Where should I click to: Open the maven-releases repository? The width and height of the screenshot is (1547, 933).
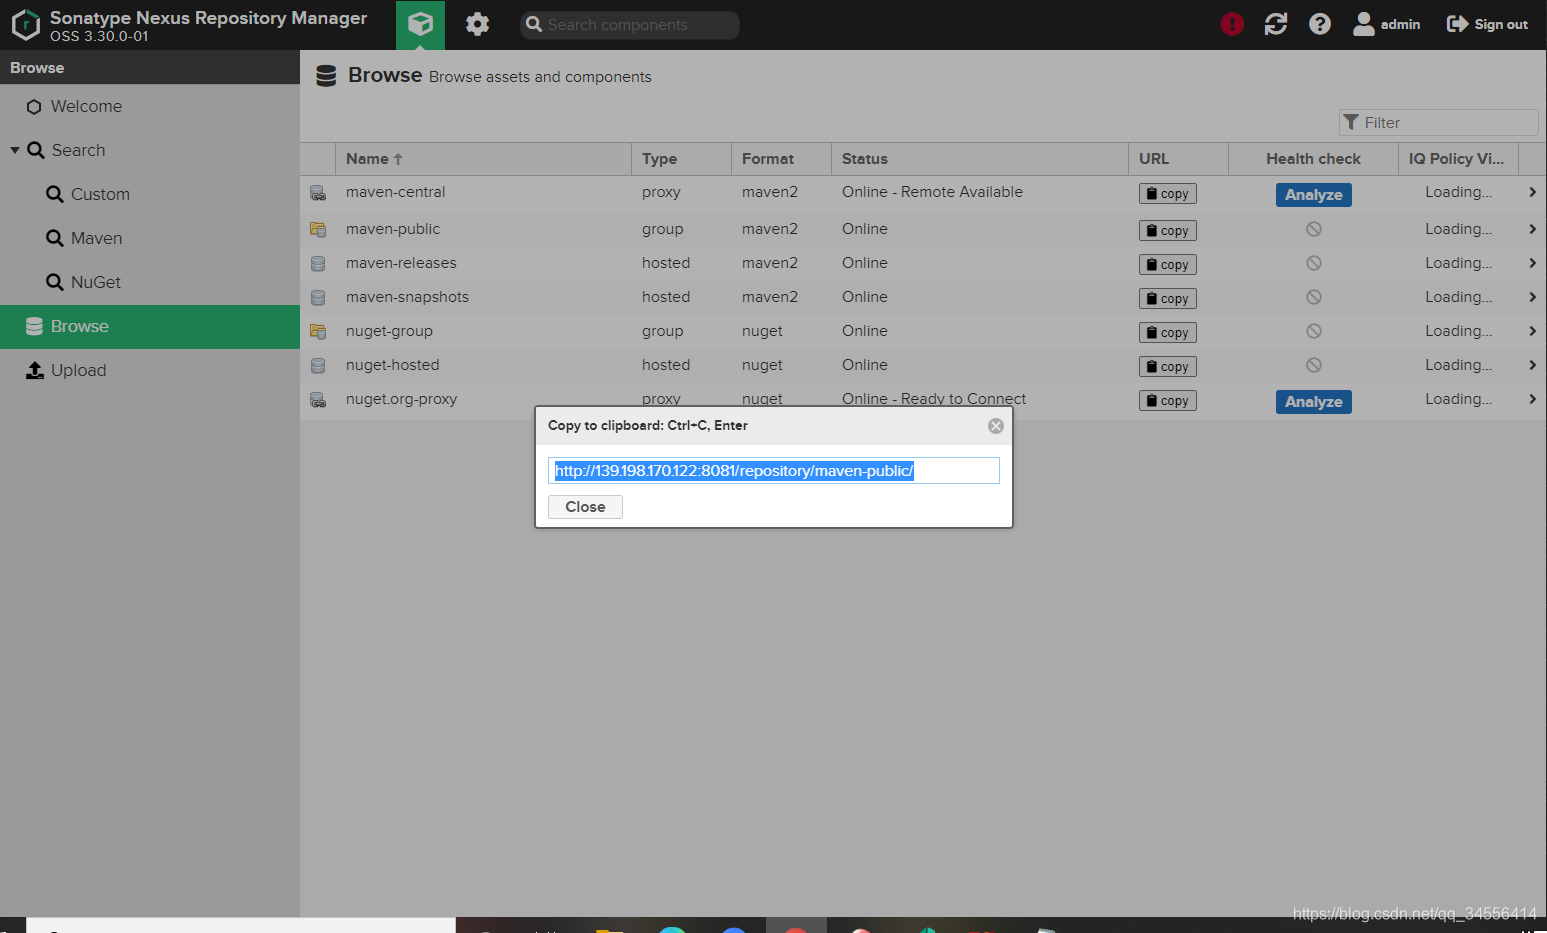coord(401,263)
